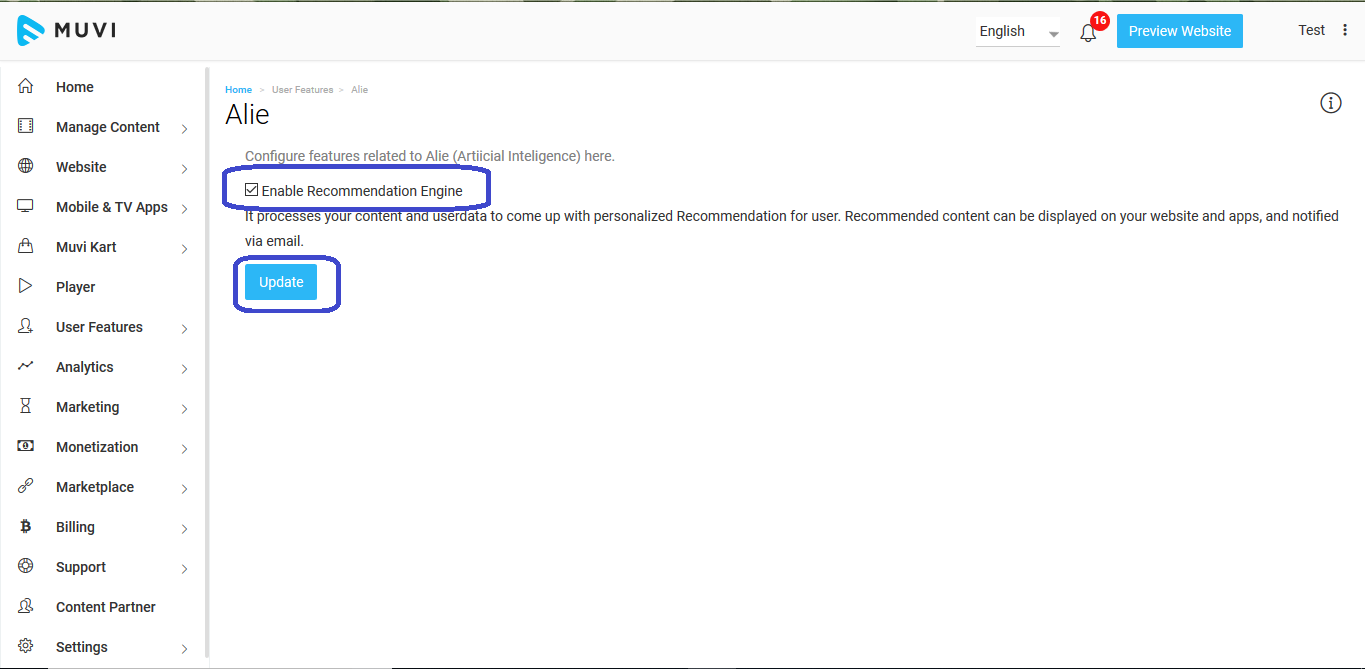Screen dimensions: 1365x669
Task: Click the Website globe icon
Action: [x=26, y=167]
